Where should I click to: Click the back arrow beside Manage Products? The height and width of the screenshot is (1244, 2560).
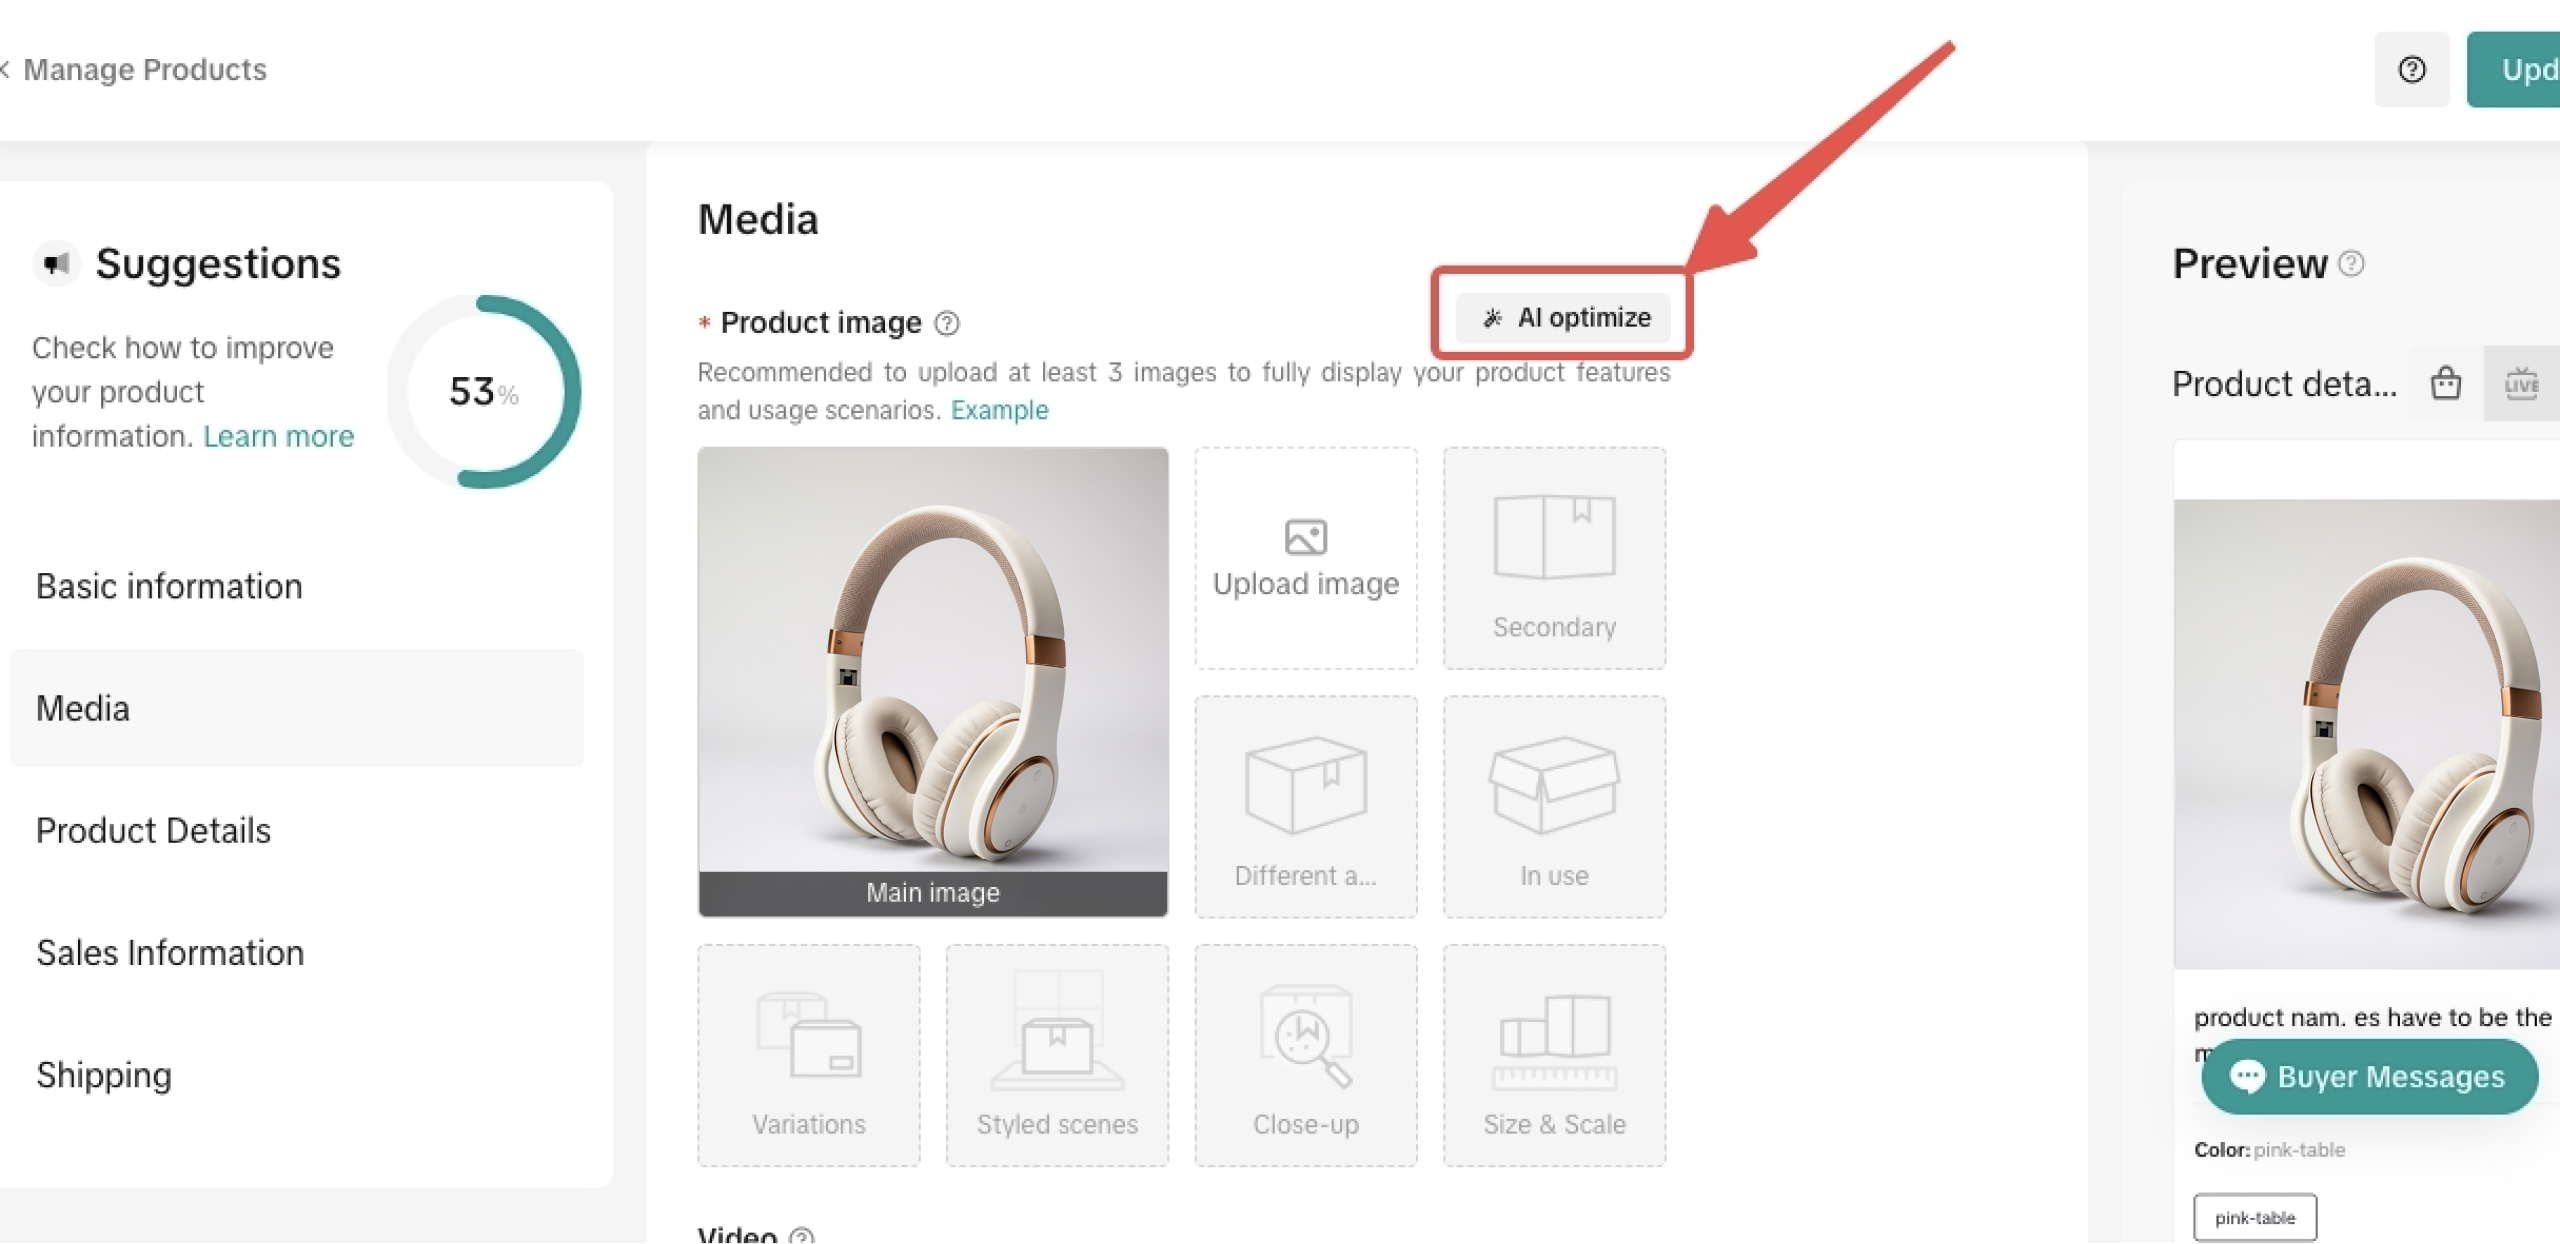click(6, 69)
